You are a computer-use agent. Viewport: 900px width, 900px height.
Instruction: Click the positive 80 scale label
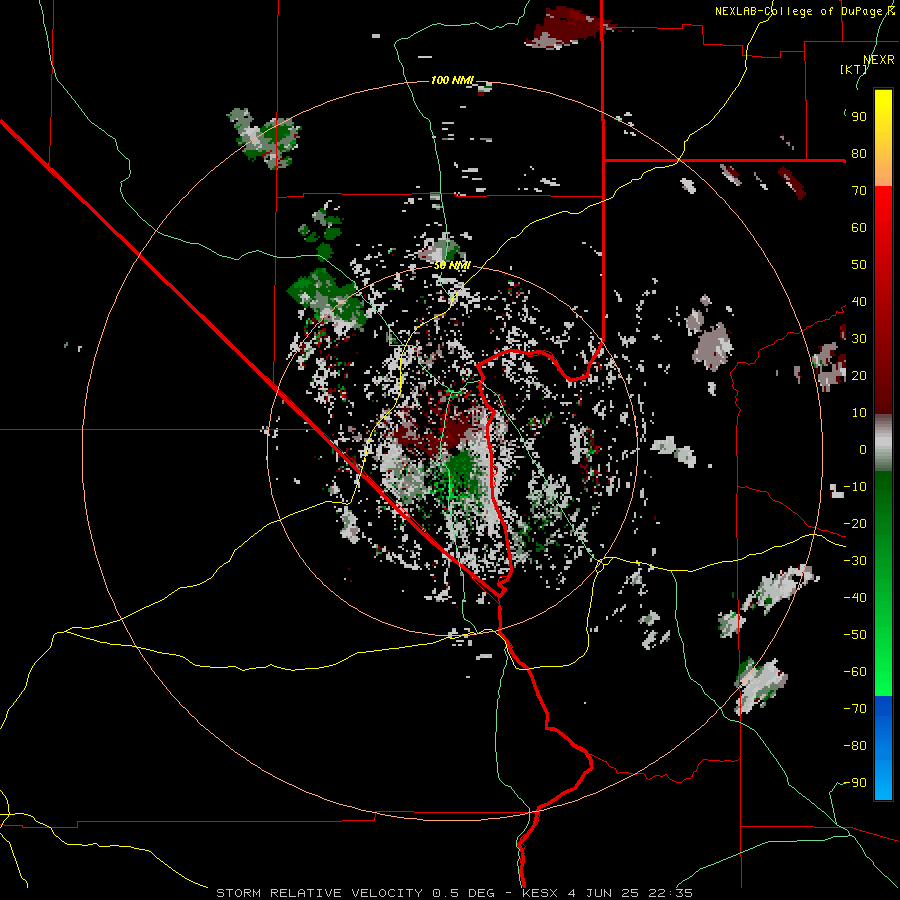(x=859, y=154)
